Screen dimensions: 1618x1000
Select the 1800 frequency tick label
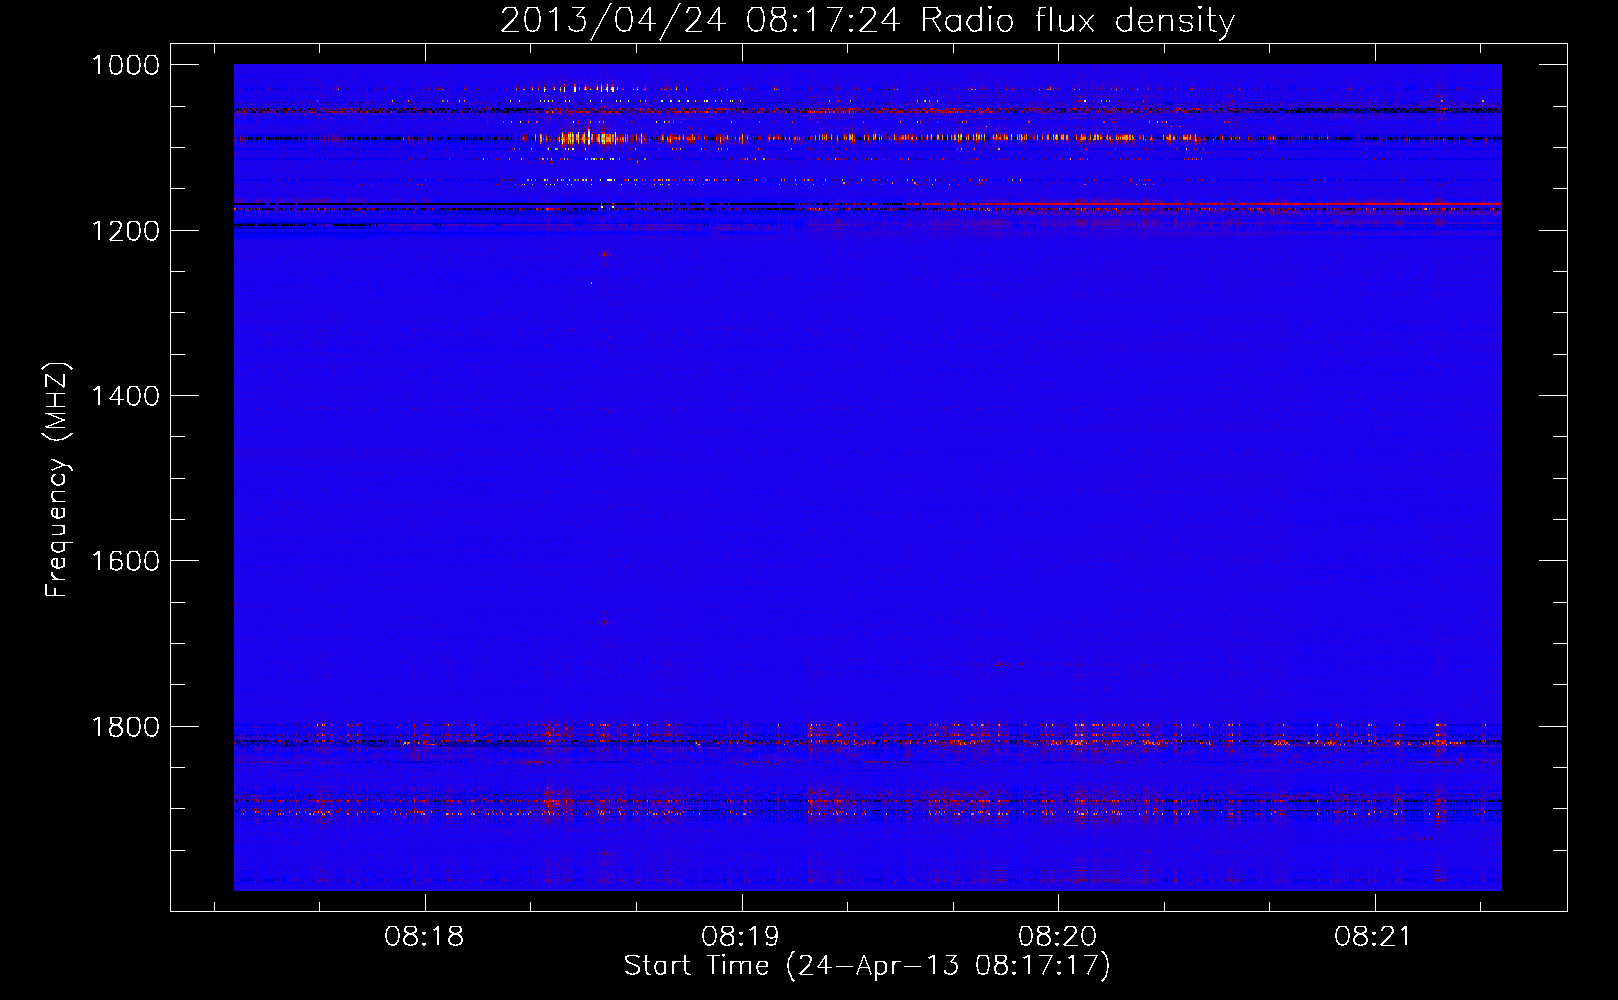pyautogui.click(x=125, y=727)
